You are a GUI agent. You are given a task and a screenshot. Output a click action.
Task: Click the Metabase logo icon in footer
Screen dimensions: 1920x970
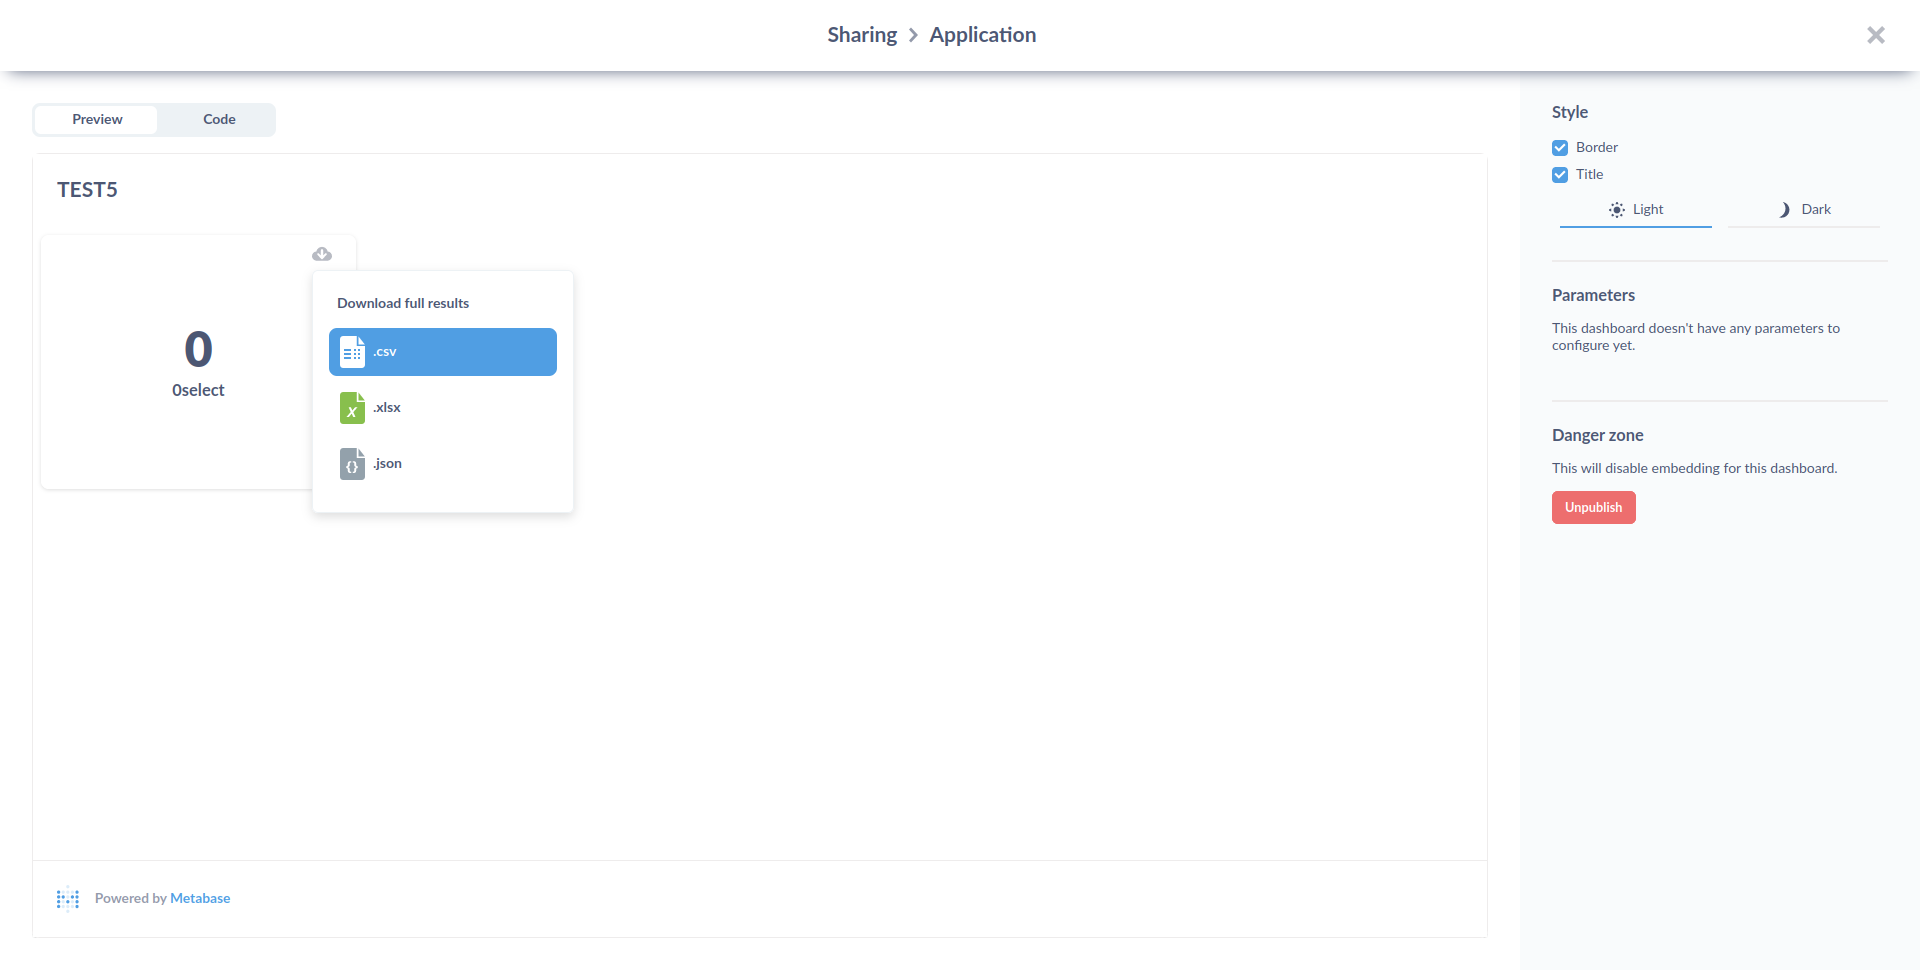67,898
